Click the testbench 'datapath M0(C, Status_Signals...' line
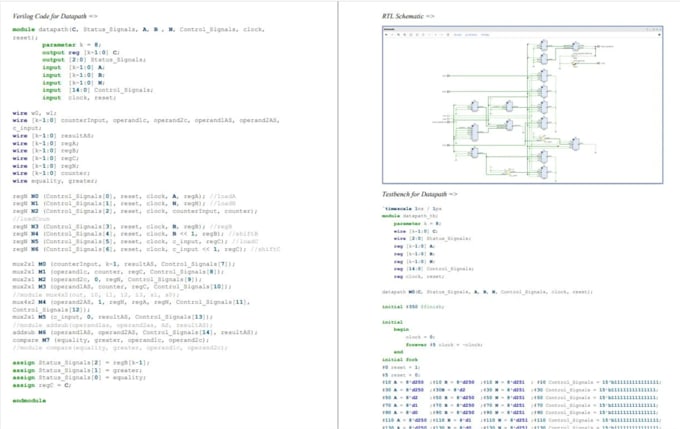This screenshot has height=429, width=680. [487, 292]
